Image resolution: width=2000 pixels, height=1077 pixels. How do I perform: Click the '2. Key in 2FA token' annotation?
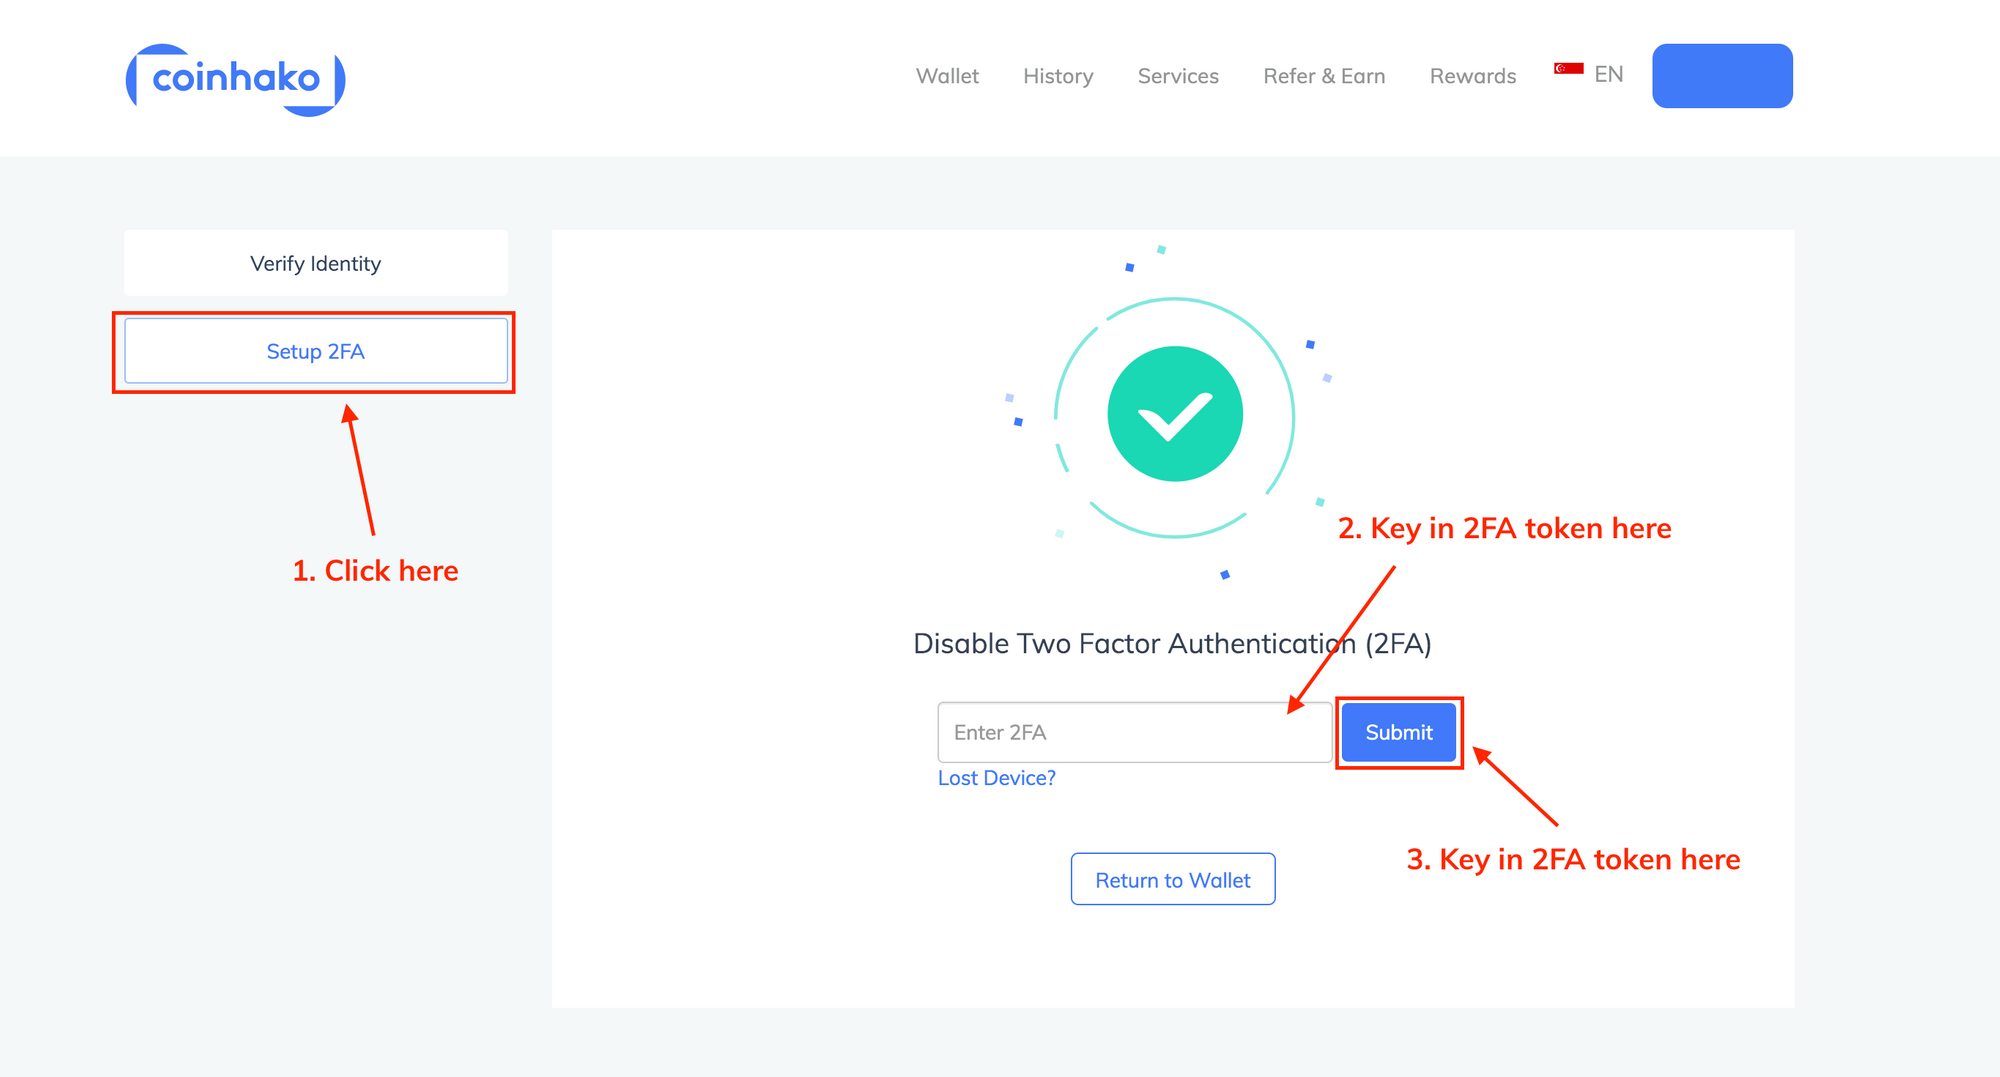click(1505, 528)
